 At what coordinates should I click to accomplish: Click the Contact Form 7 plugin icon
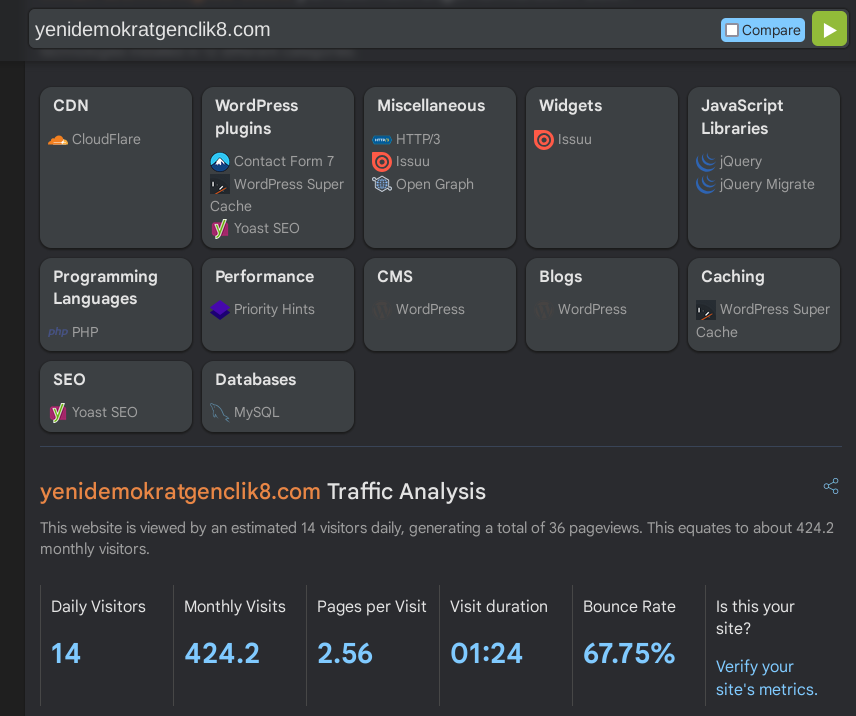point(219,162)
